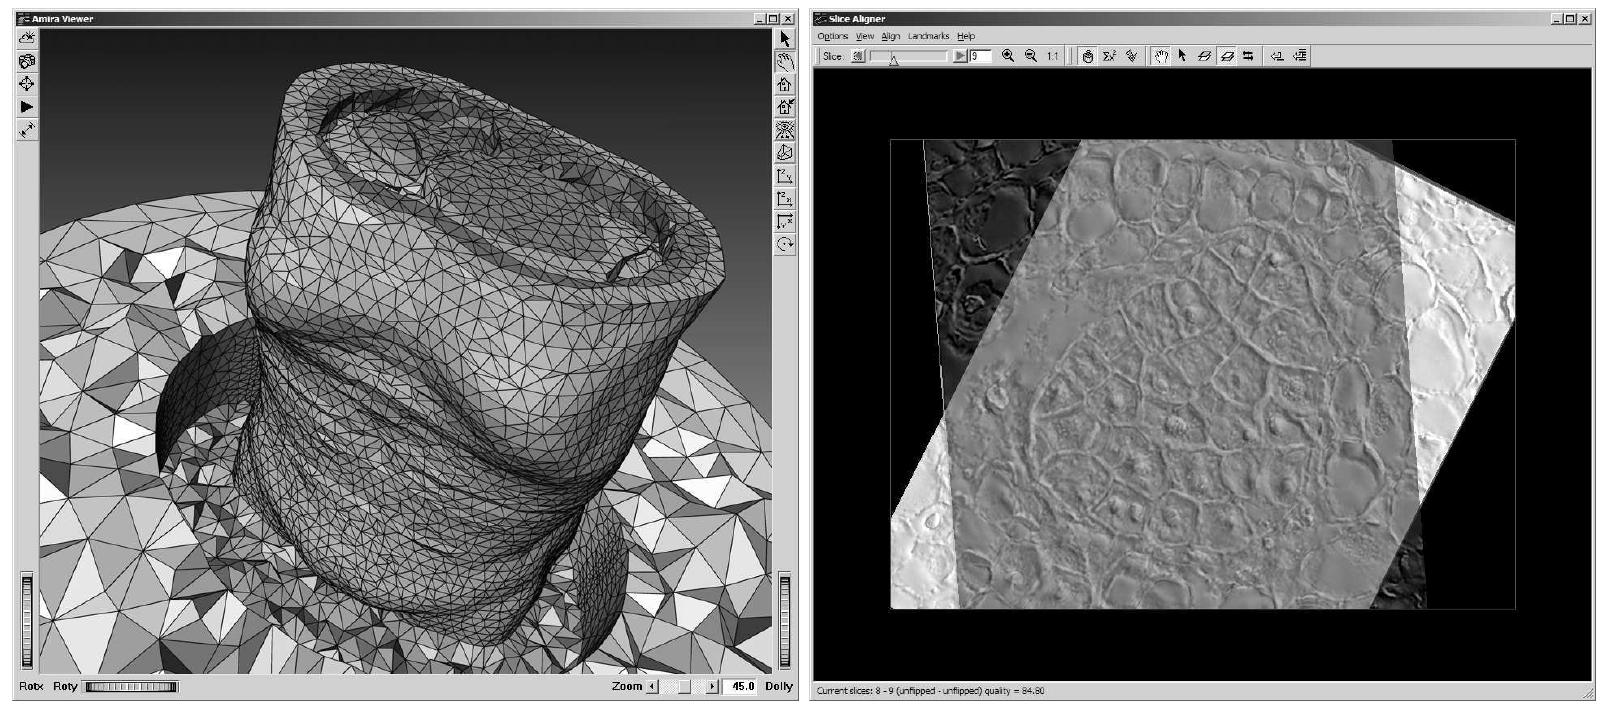
Task: Select the measuring tool in Amira Viewer
Action: pyautogui.click(x=27, y=130)
